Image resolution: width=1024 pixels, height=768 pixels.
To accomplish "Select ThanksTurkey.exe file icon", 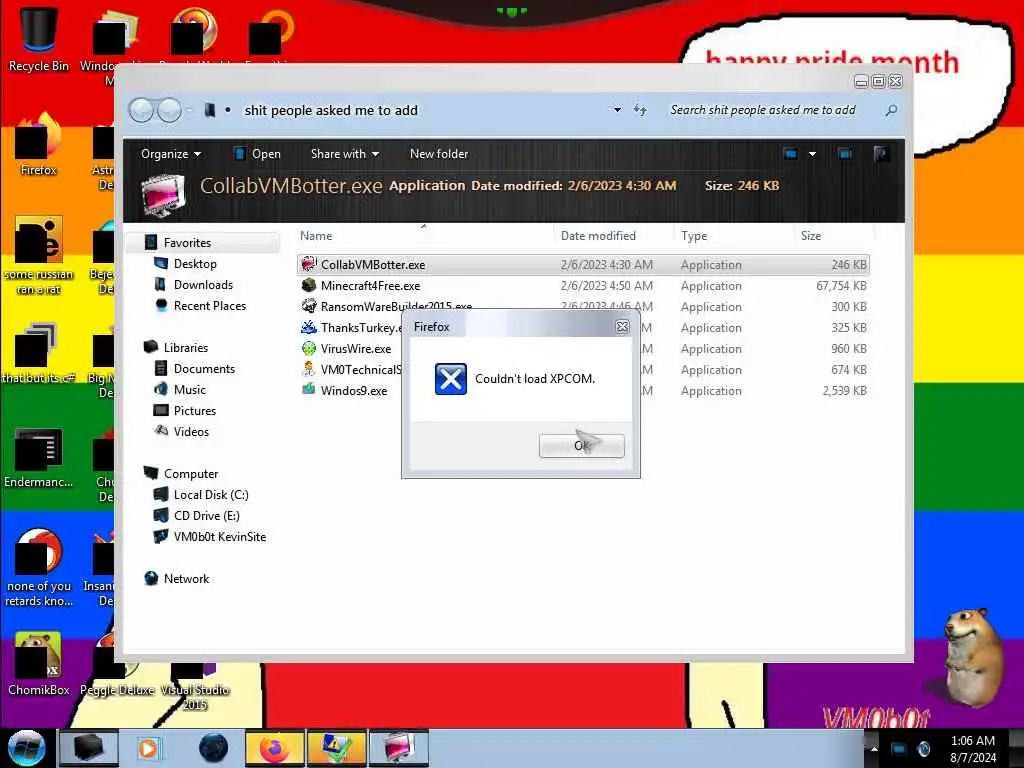I will coord(308,327).
